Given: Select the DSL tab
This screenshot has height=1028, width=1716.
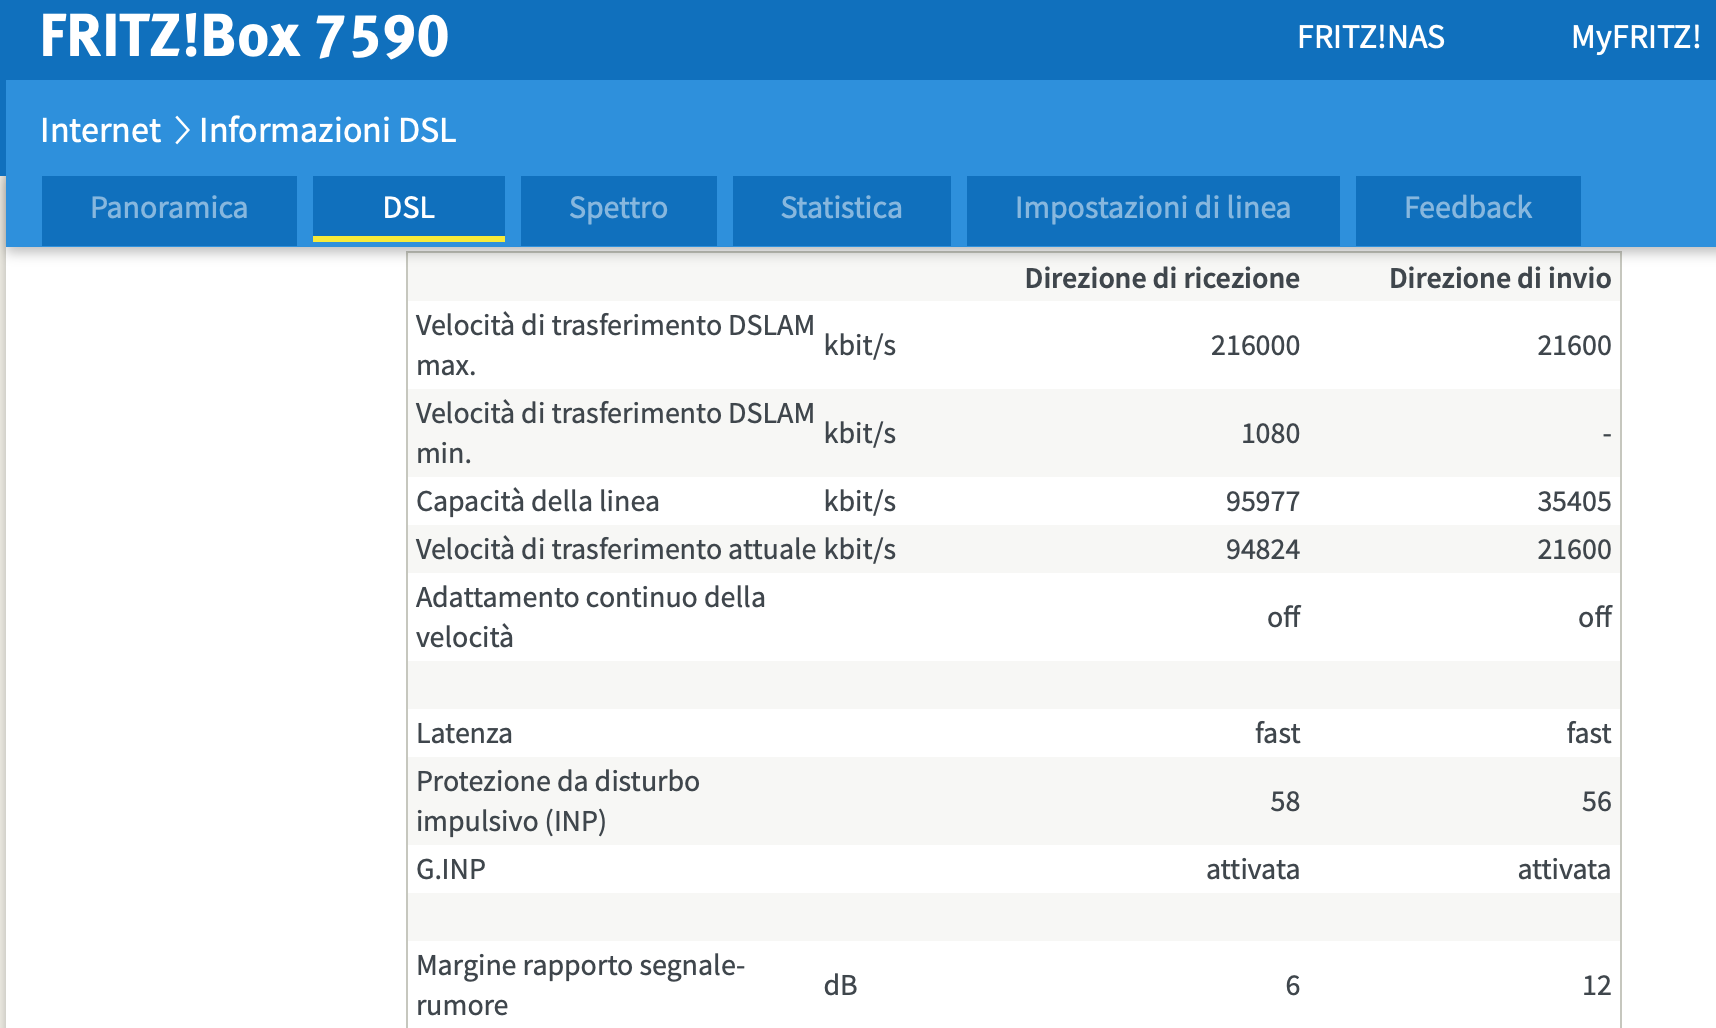Looking at the screenshot, I should pos(409,208).
